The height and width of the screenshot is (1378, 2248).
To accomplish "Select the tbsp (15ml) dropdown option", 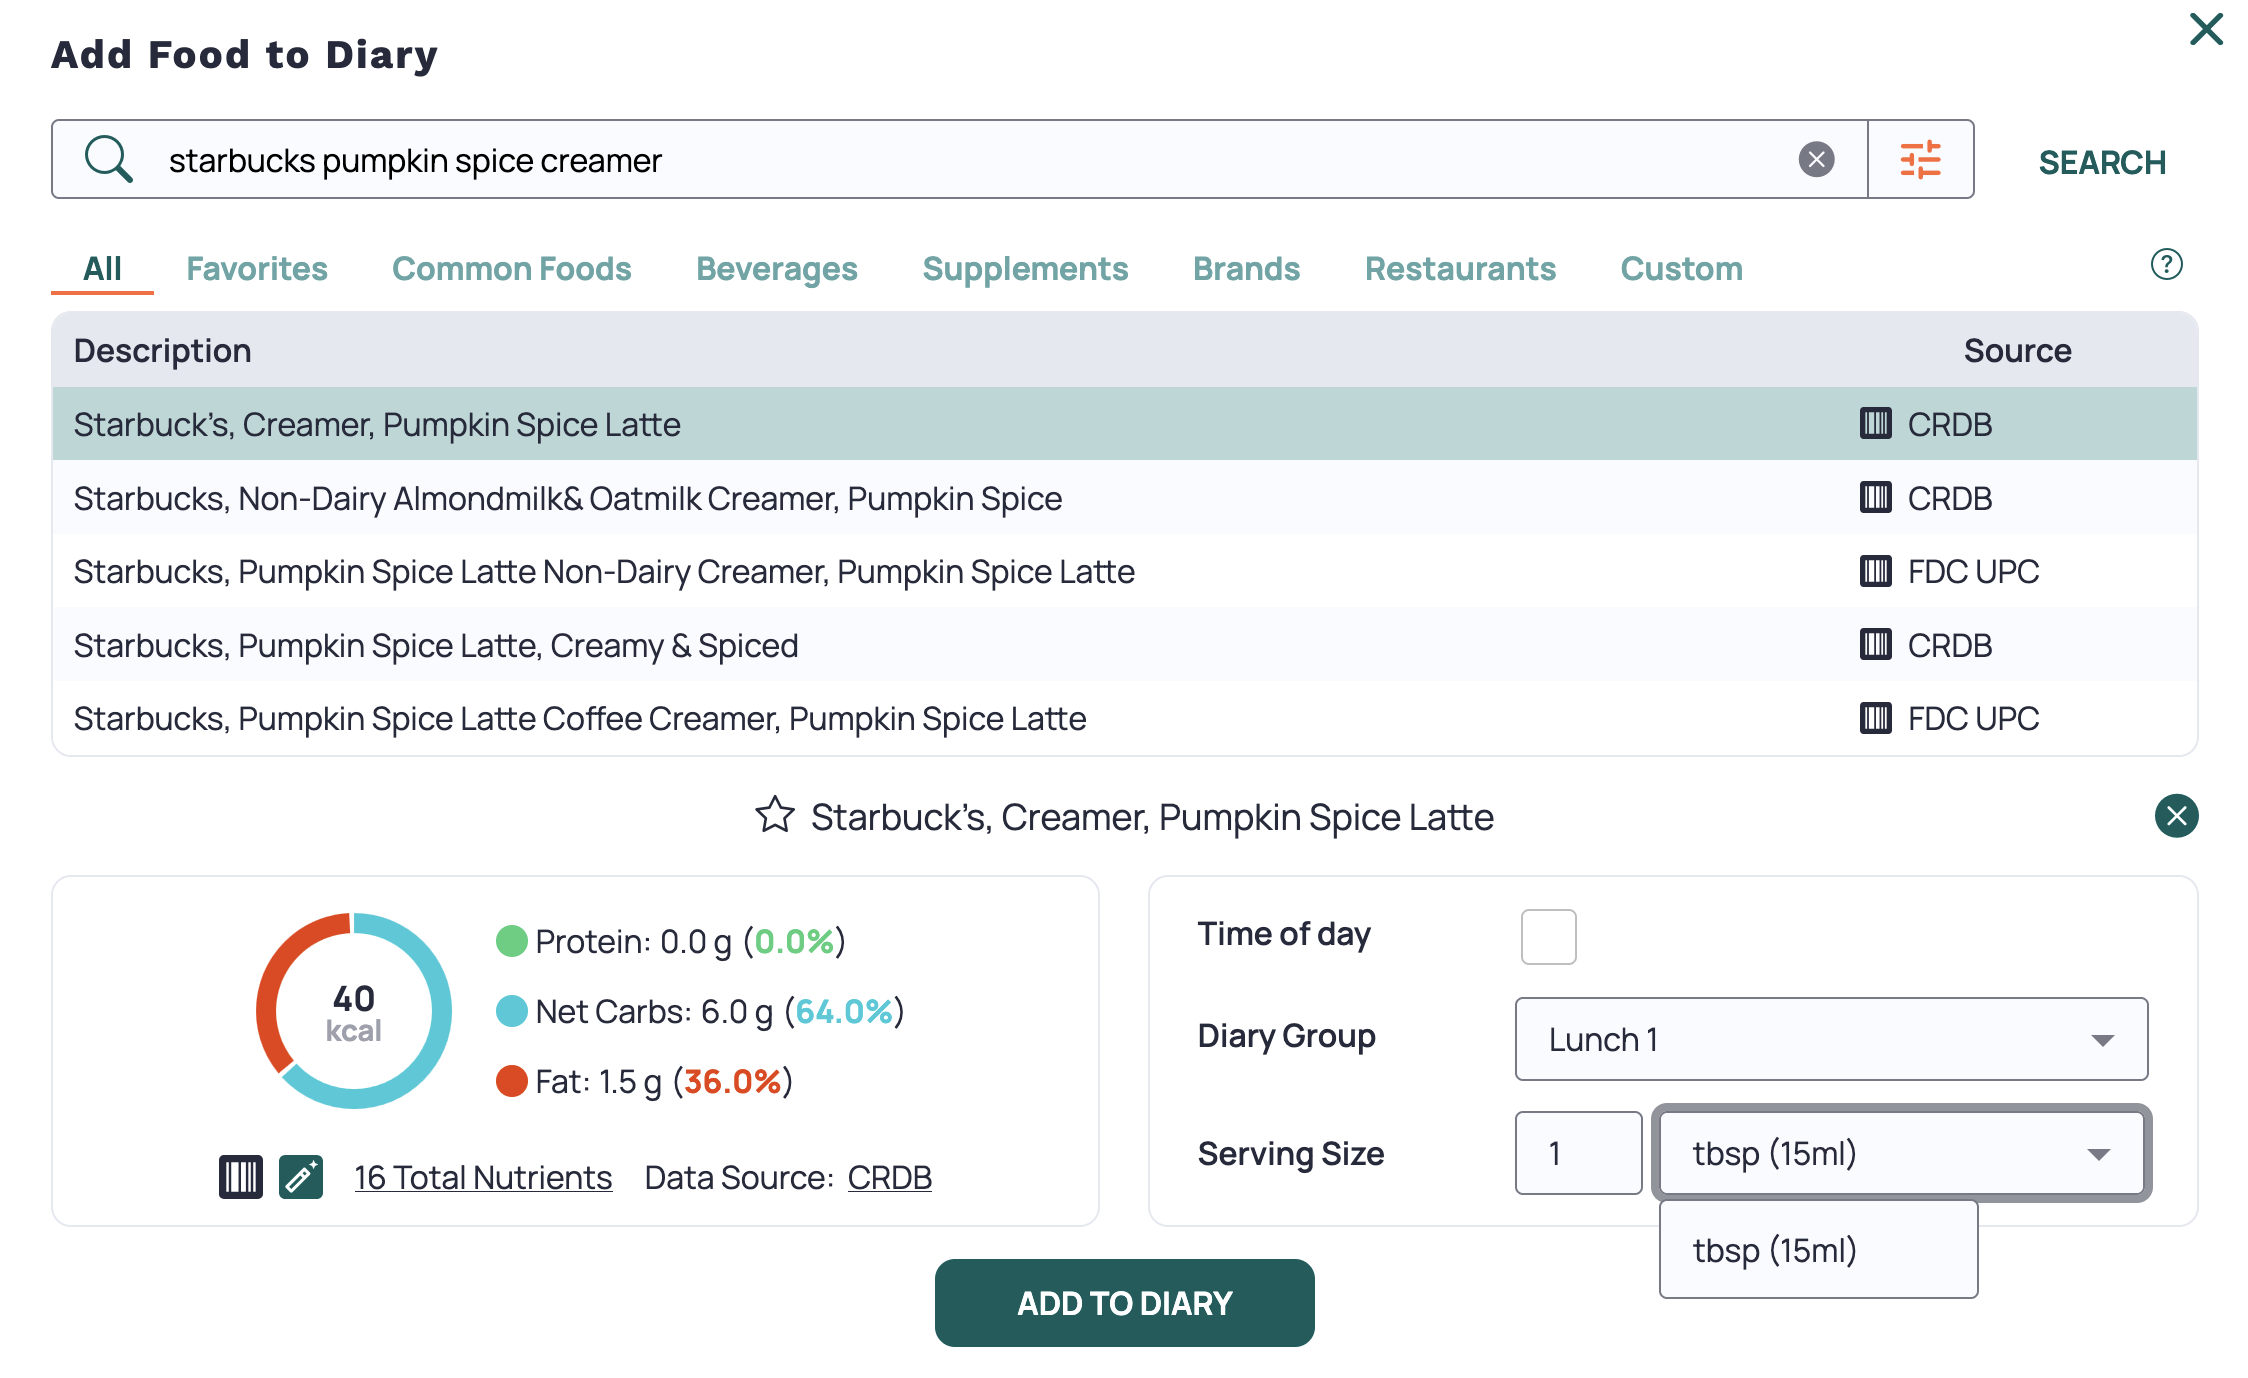I will click(1817, 1249).
